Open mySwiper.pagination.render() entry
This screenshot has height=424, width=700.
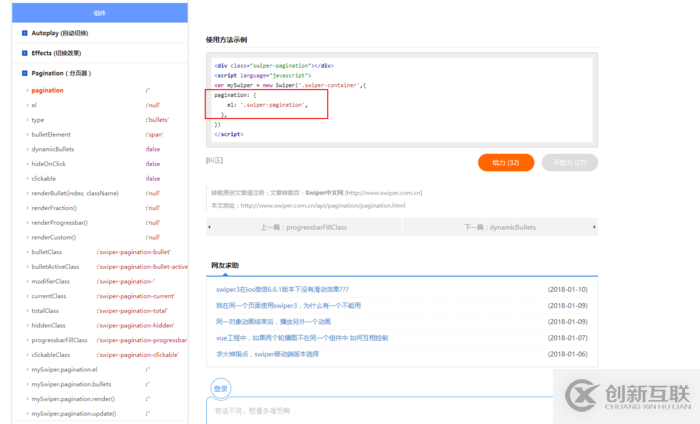click(x=73, y=399)
